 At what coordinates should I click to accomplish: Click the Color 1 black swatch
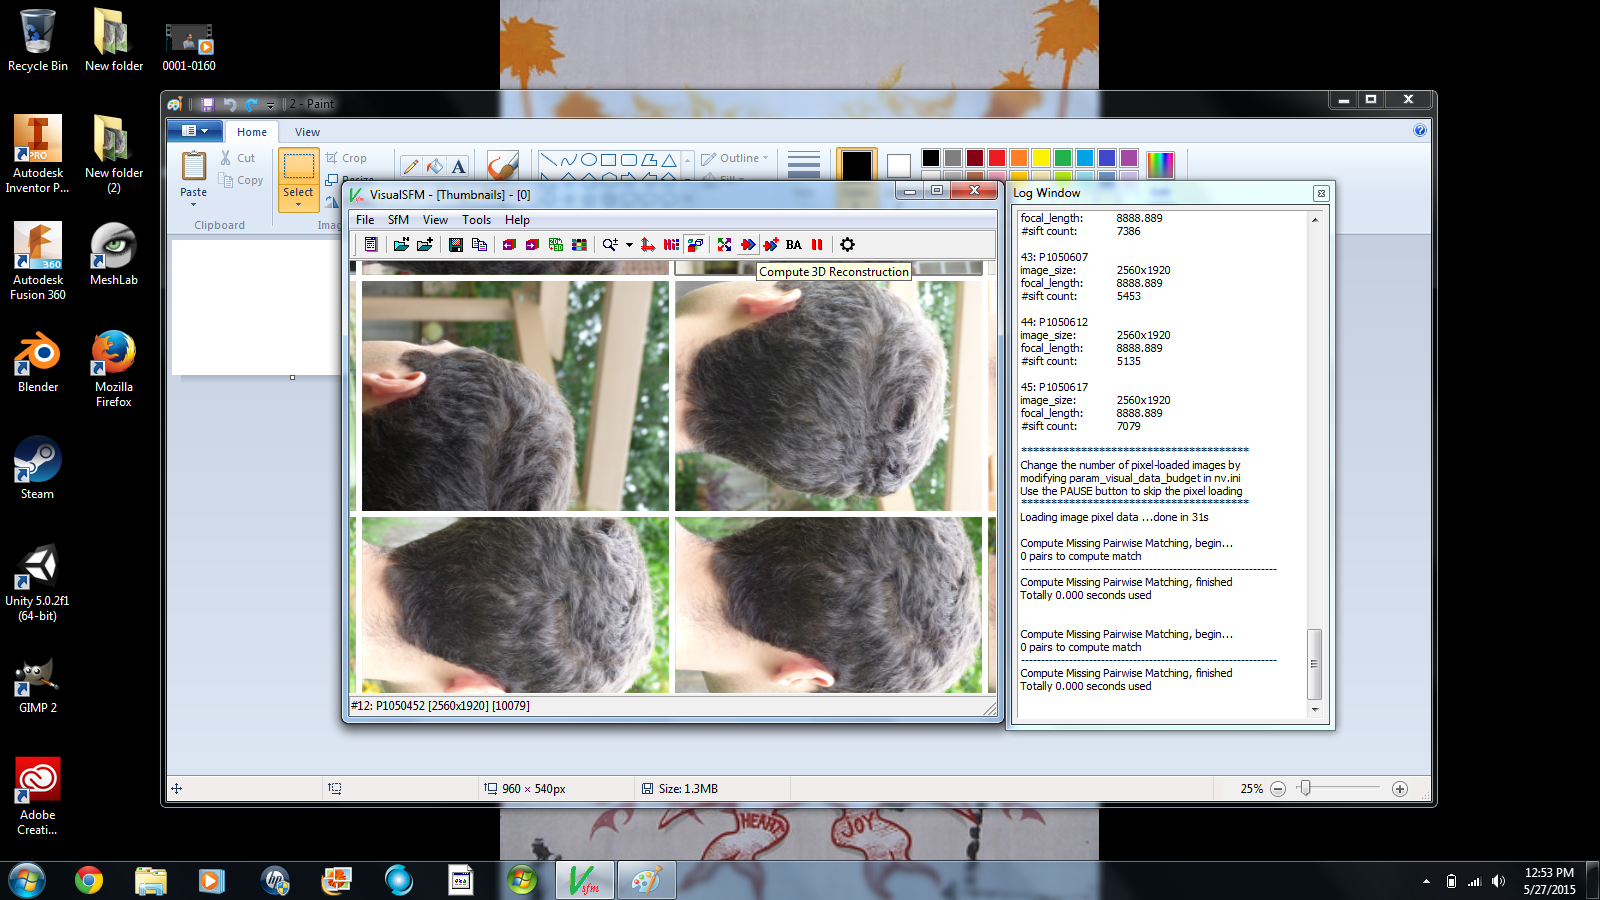point(857,165)
